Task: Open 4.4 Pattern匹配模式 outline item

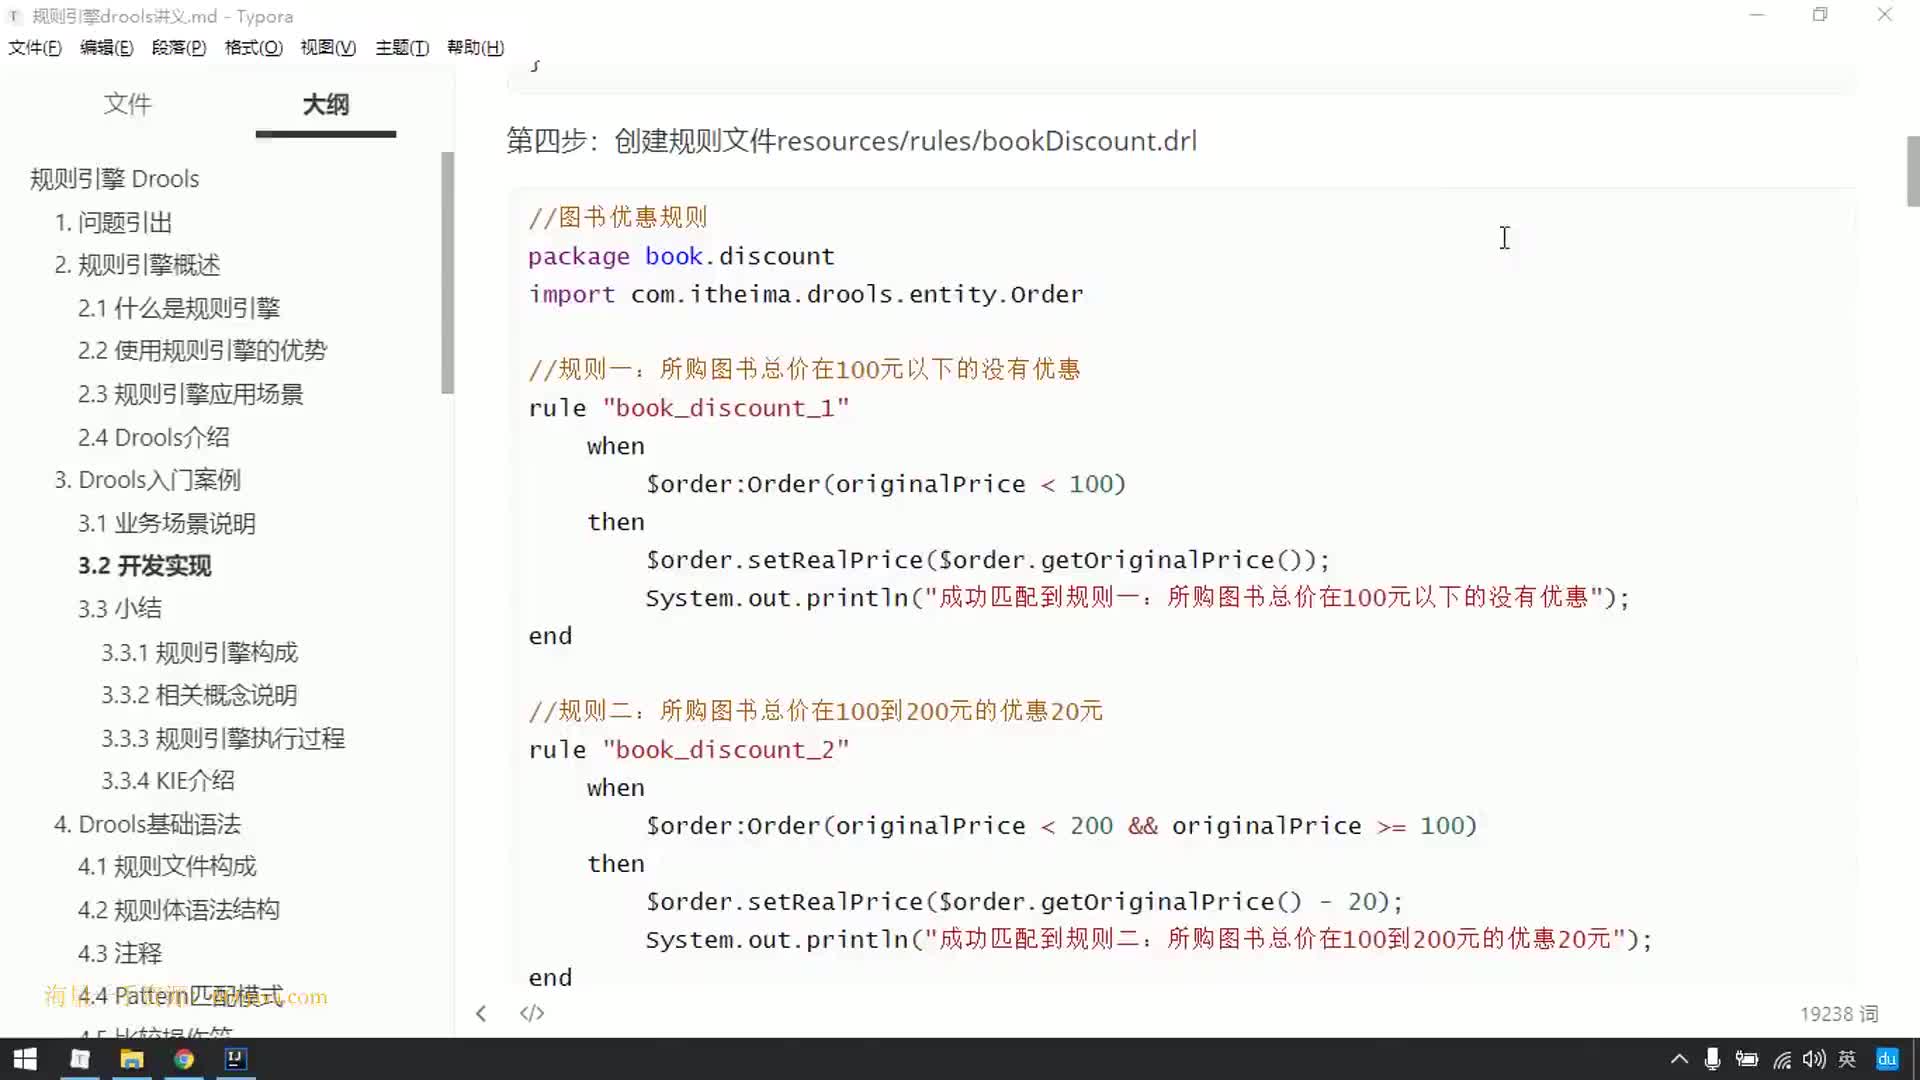Action: click(180, 996)
